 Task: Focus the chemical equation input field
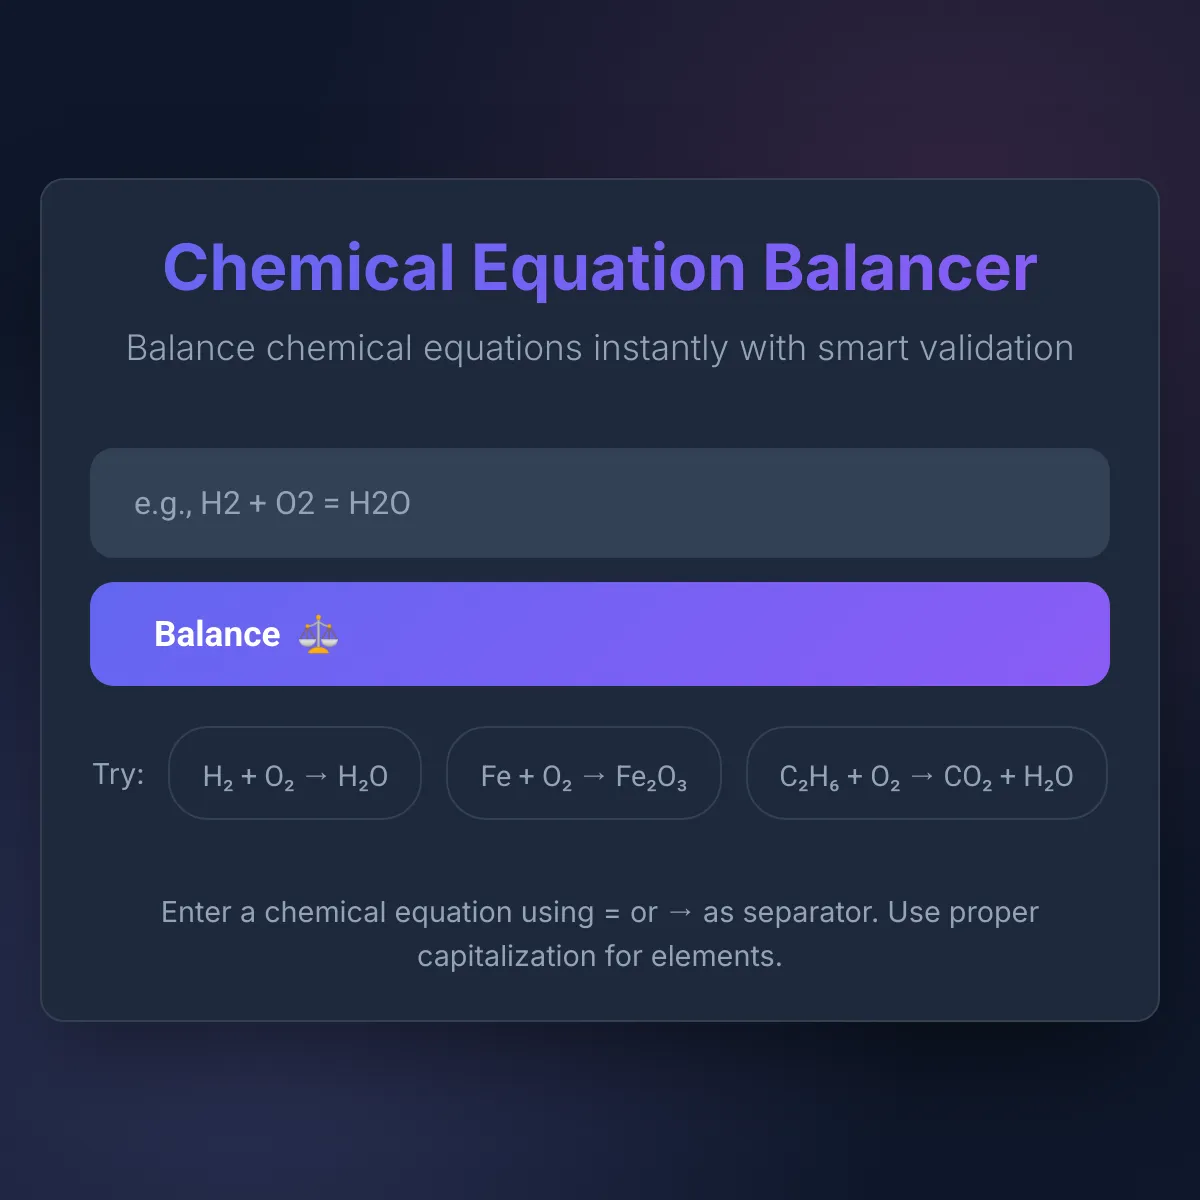click(x=600, y=503)
